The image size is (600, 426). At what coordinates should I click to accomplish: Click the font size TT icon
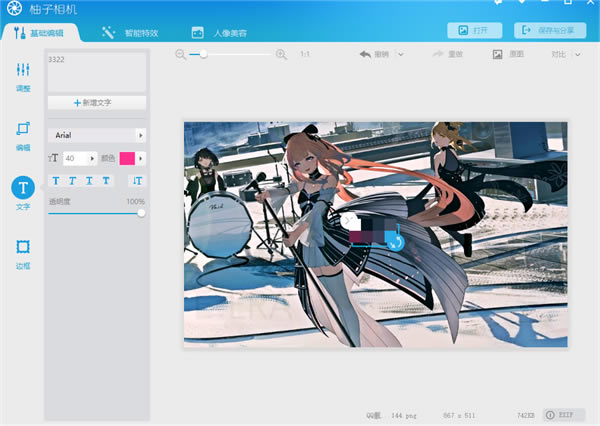[x=53, y=158]
